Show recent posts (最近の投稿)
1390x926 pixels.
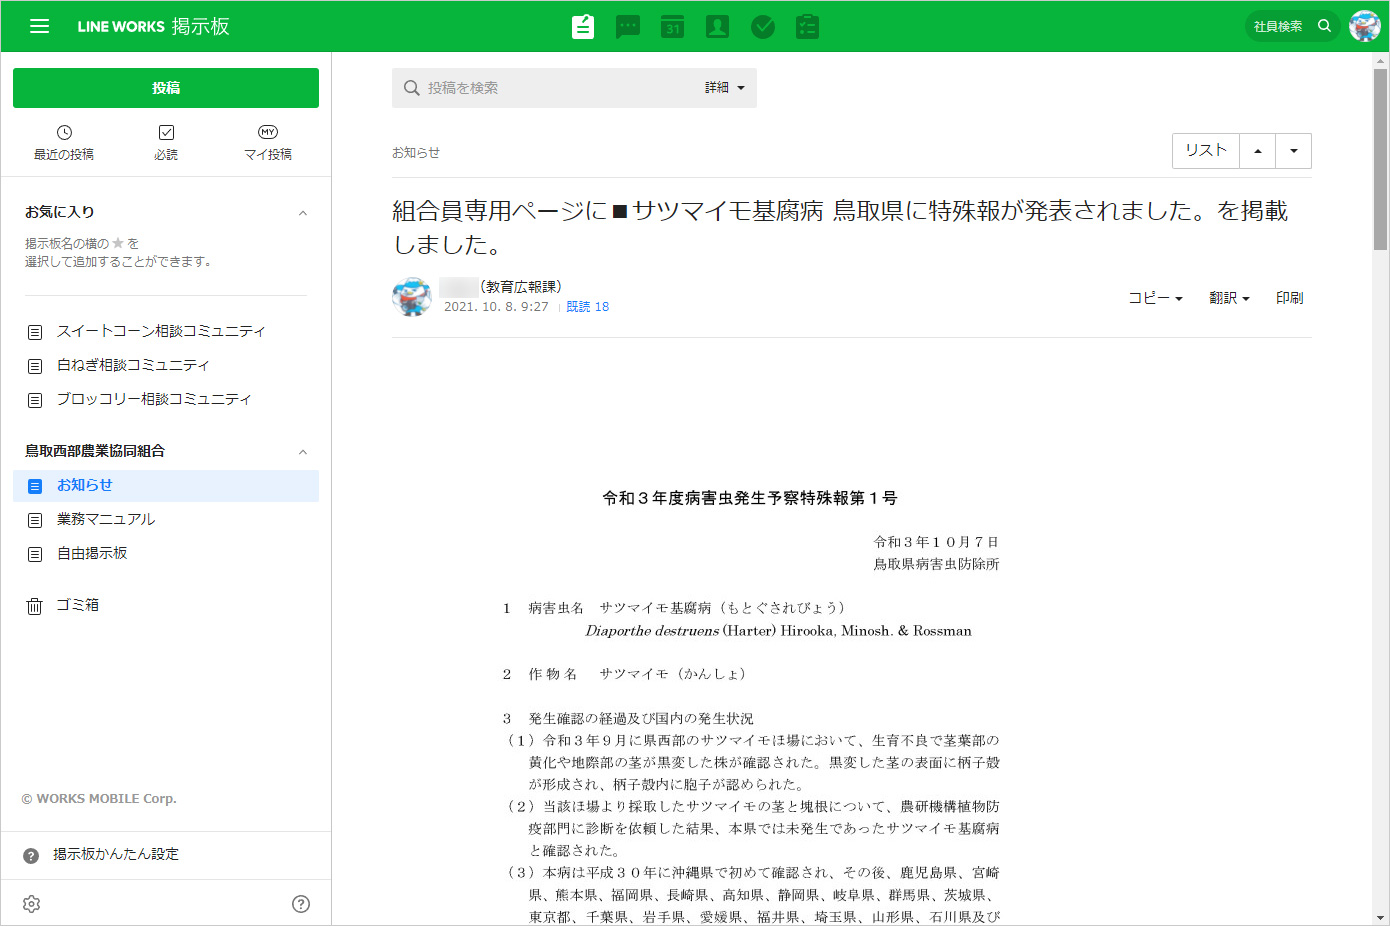tap(64, 143)
